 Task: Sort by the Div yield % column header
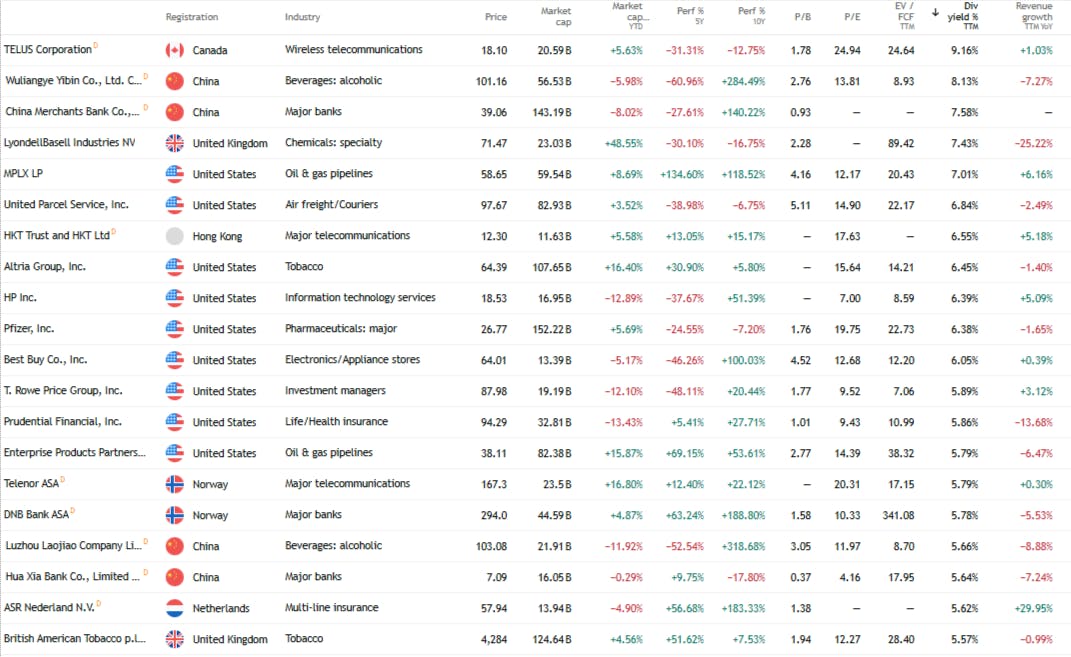point(963,16)
